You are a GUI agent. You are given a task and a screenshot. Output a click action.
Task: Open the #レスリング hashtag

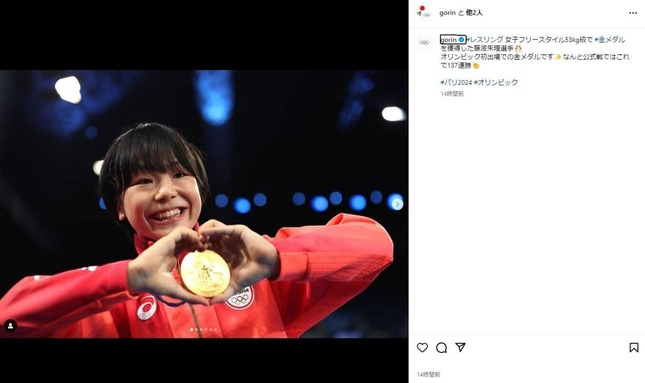[485, 40]
